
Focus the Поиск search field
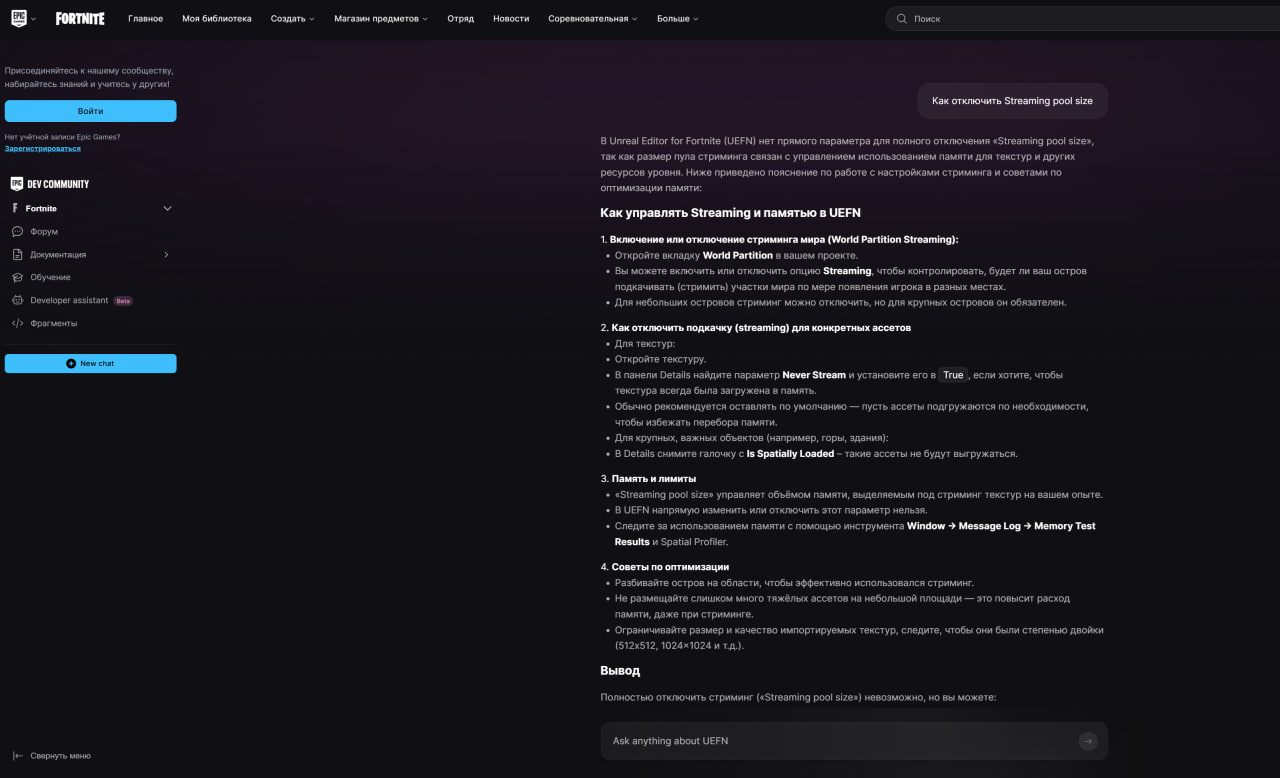point(1082,19)
